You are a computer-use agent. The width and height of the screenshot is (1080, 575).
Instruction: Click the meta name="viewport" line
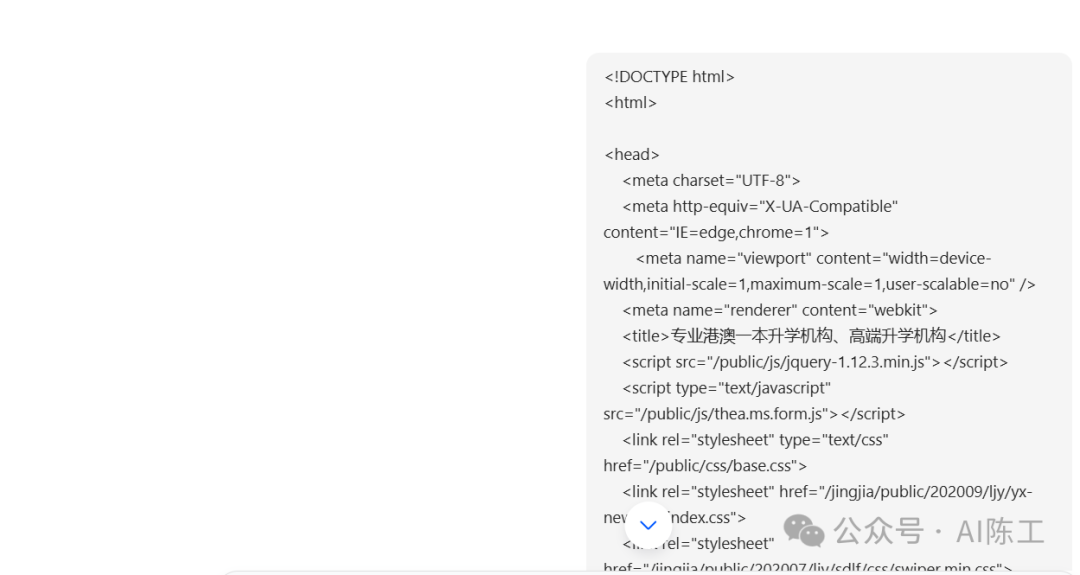[813, 259]
